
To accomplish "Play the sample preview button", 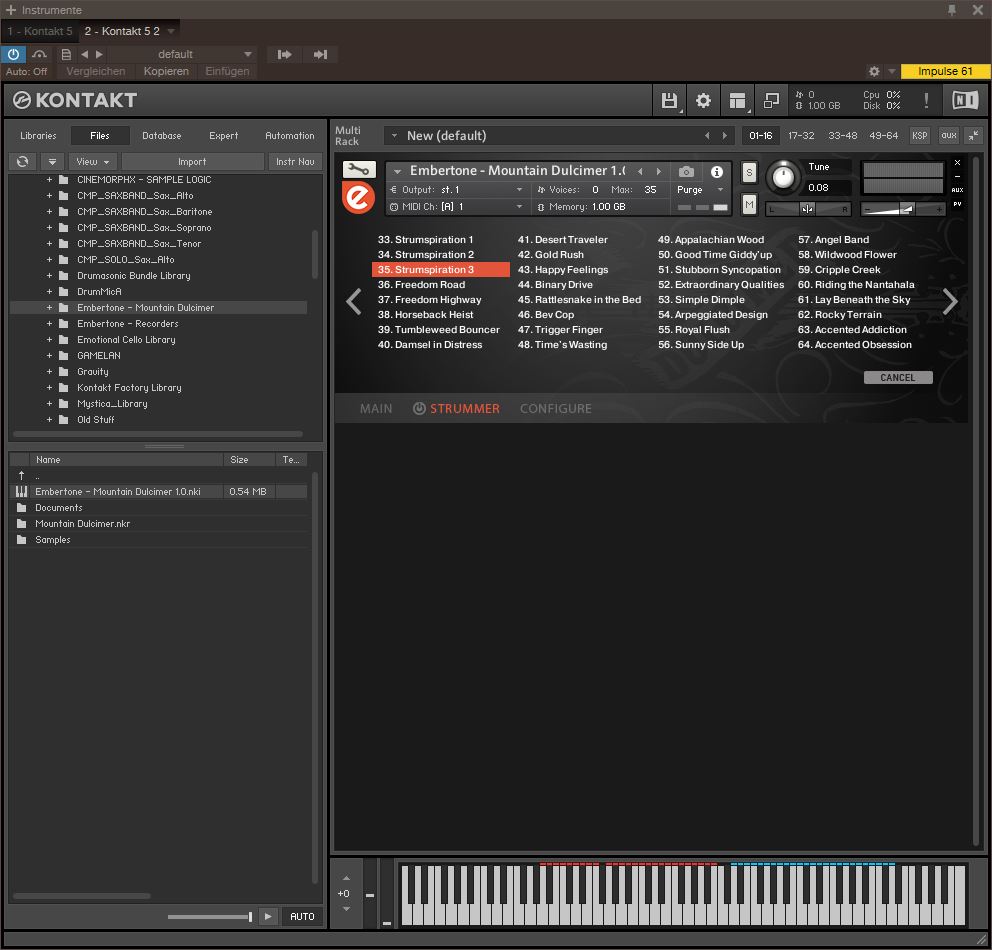I will [268, 916].
